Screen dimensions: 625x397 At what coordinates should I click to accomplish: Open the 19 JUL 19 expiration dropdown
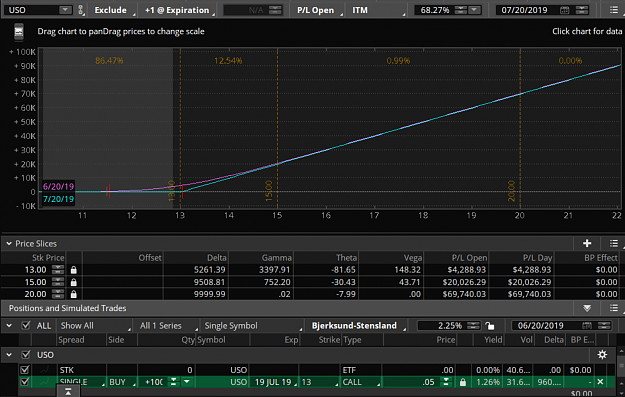pos(274,382)
